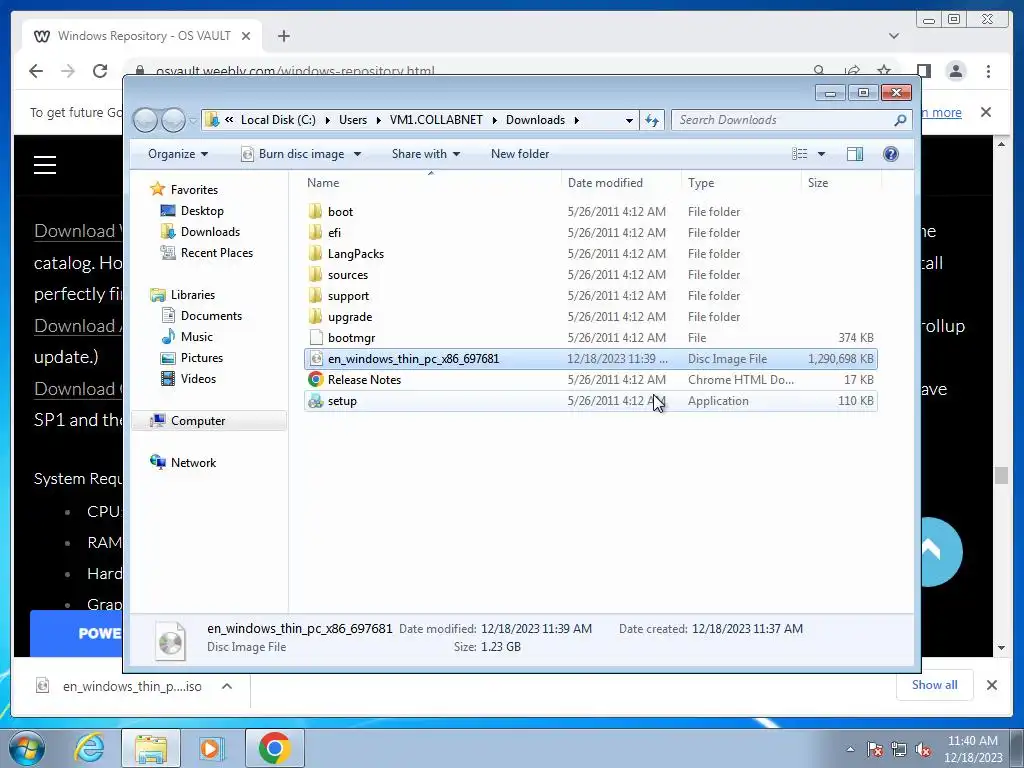The width and height of the screenshot is (1024, 768).
Task: Select en_windows_thin_pc_x86_697681 disc image file
Action: 591,359
